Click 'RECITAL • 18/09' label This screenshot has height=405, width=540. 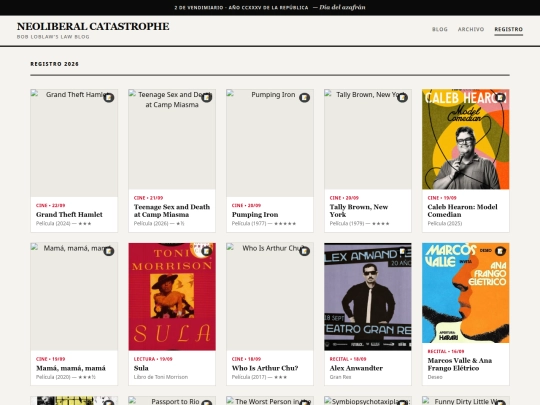348,359
